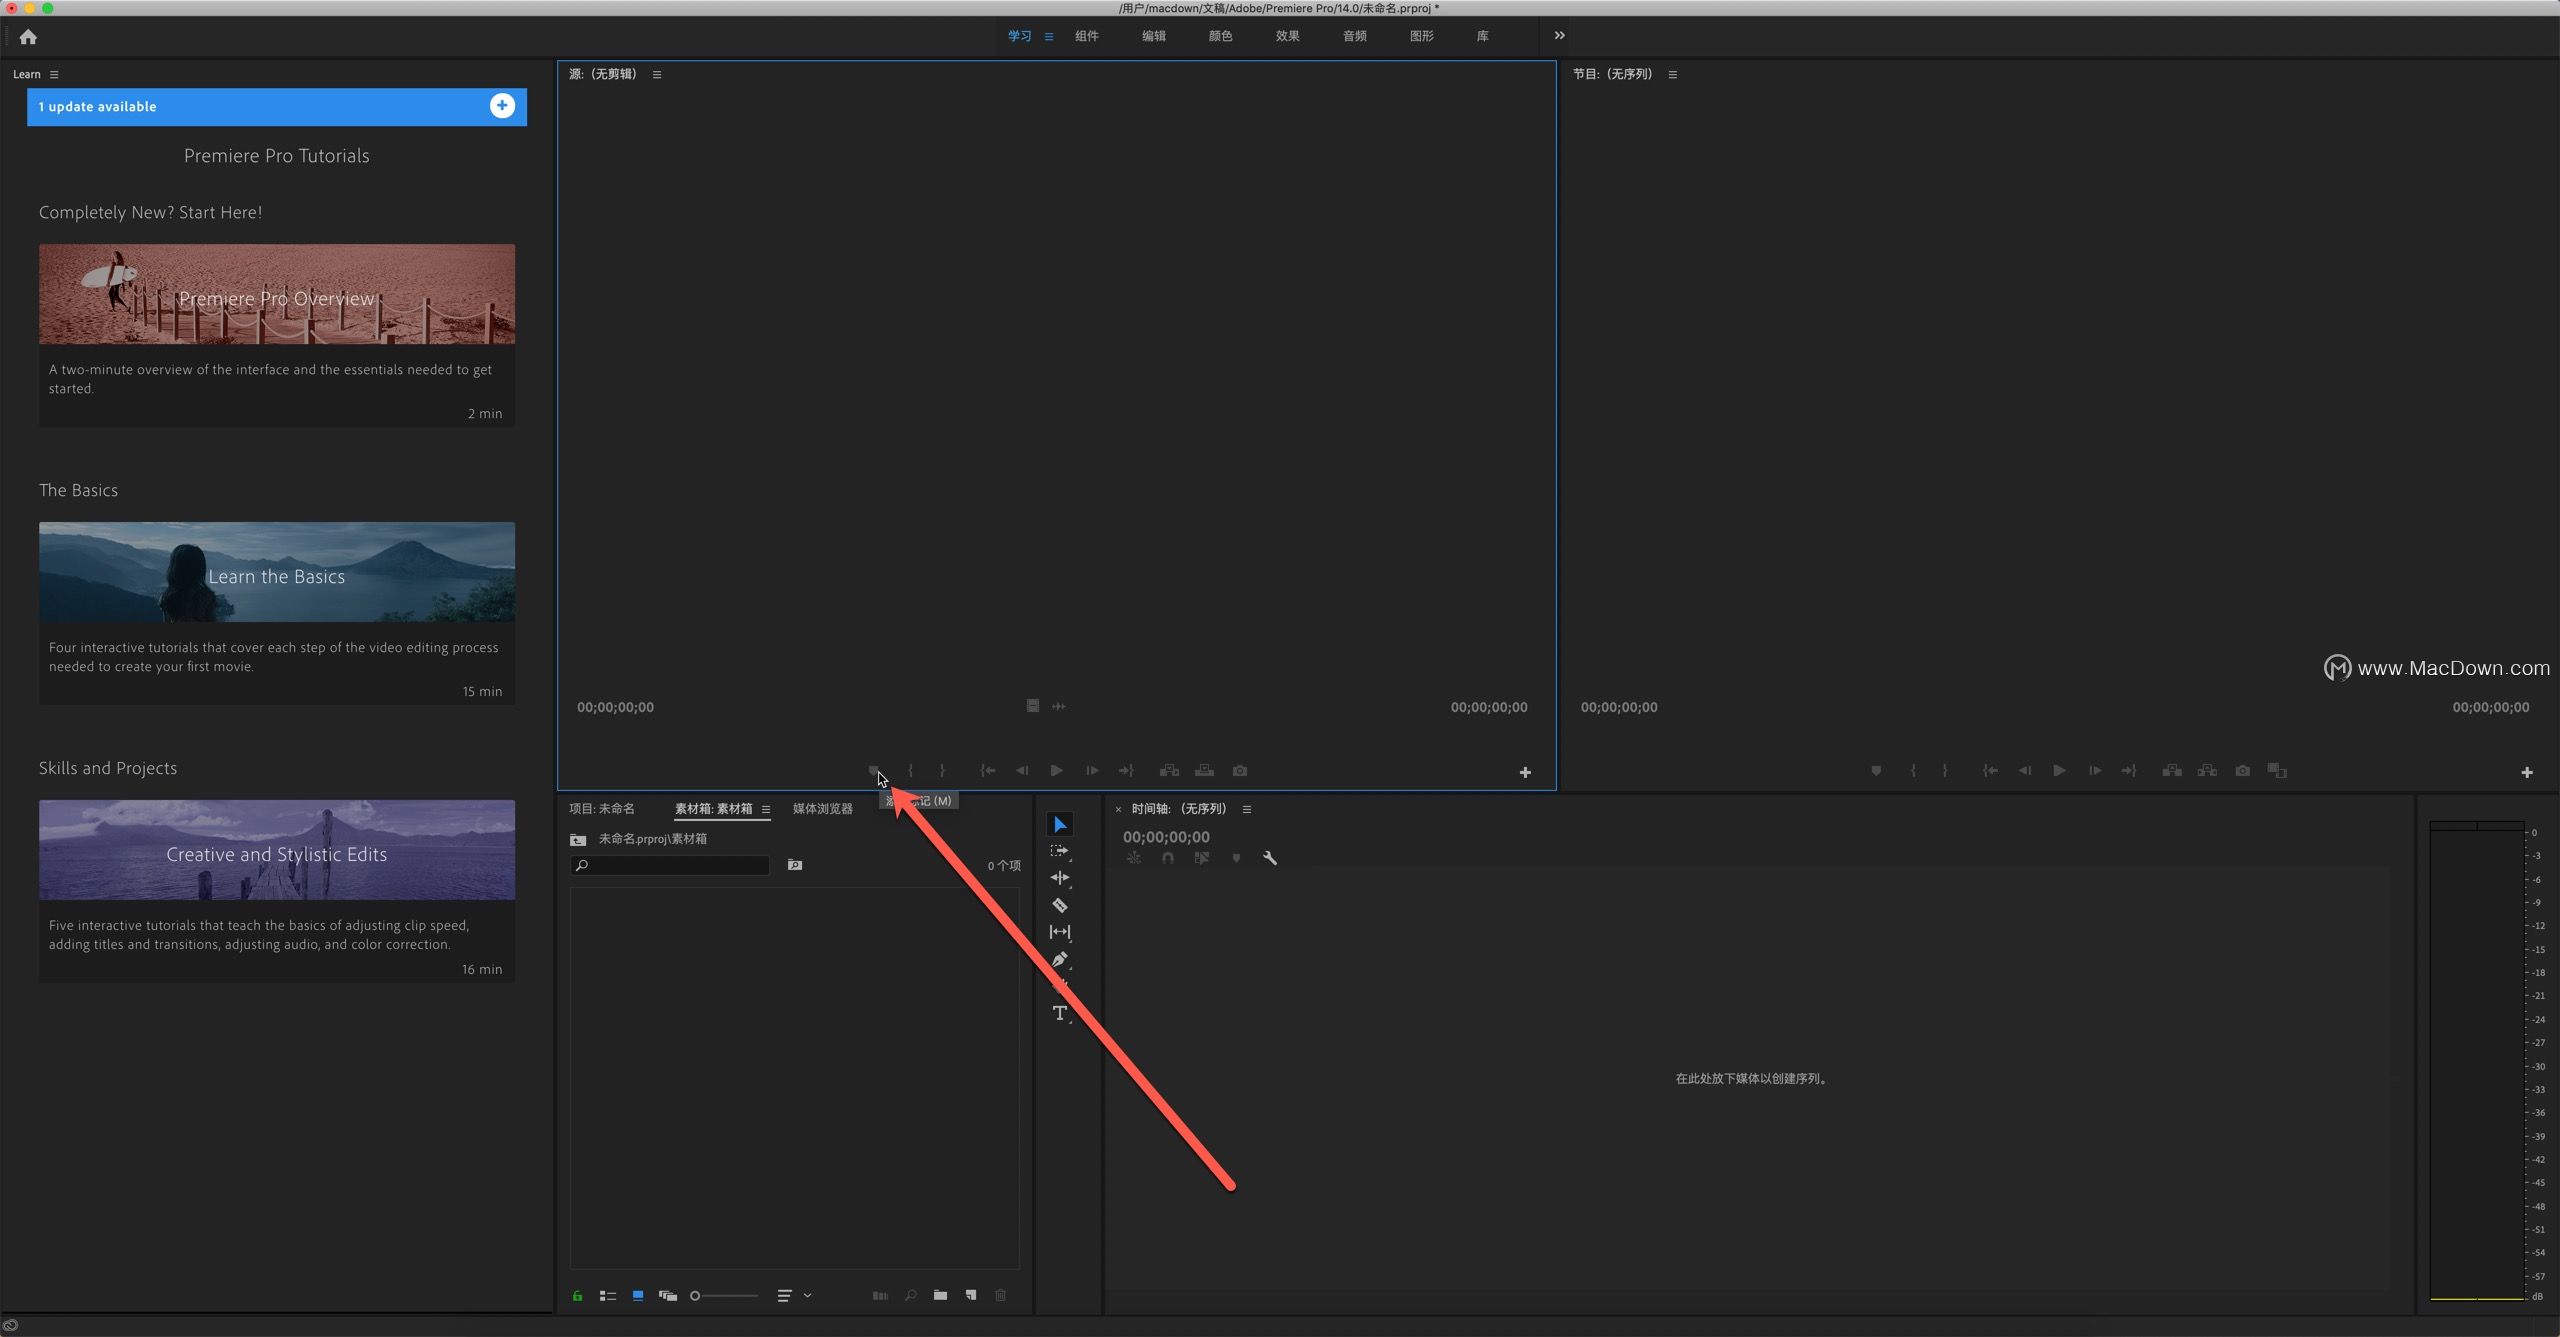The image size is (2560, 1337).
Task: Step forward one frame in Source monitor
Action: pos(1092,770)
